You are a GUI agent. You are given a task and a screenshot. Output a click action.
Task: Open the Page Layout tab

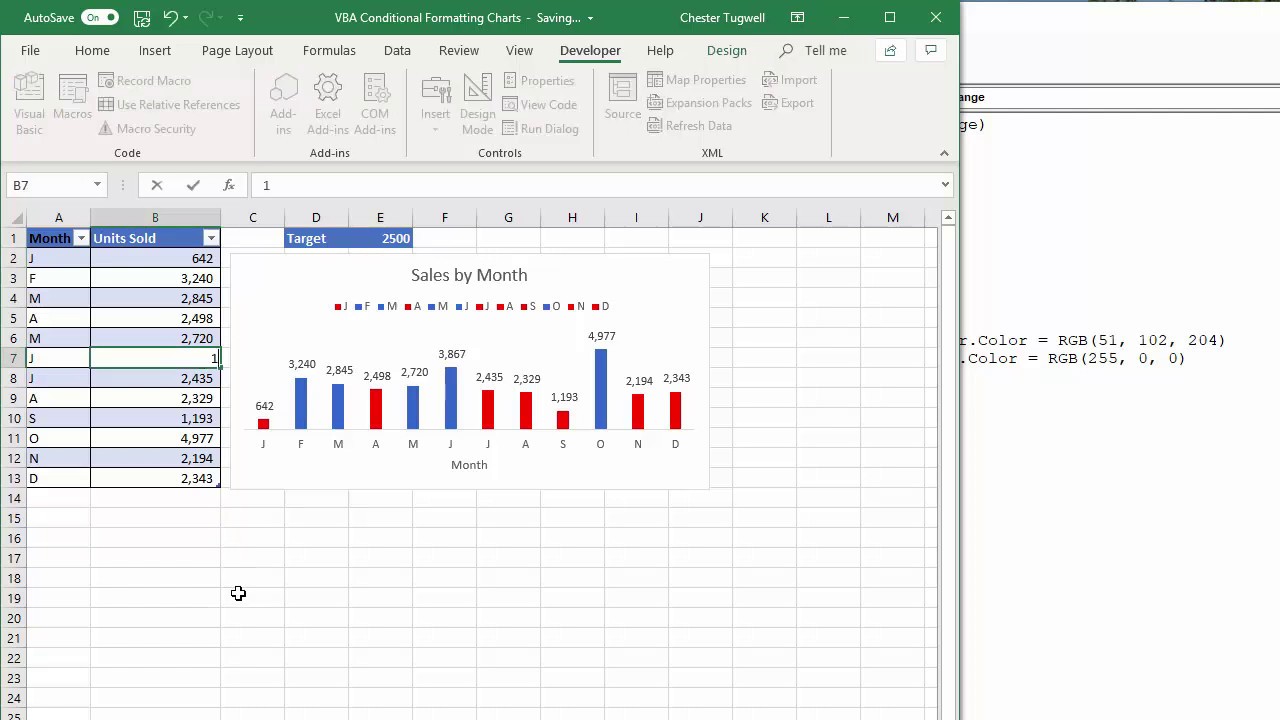(237, 50)
